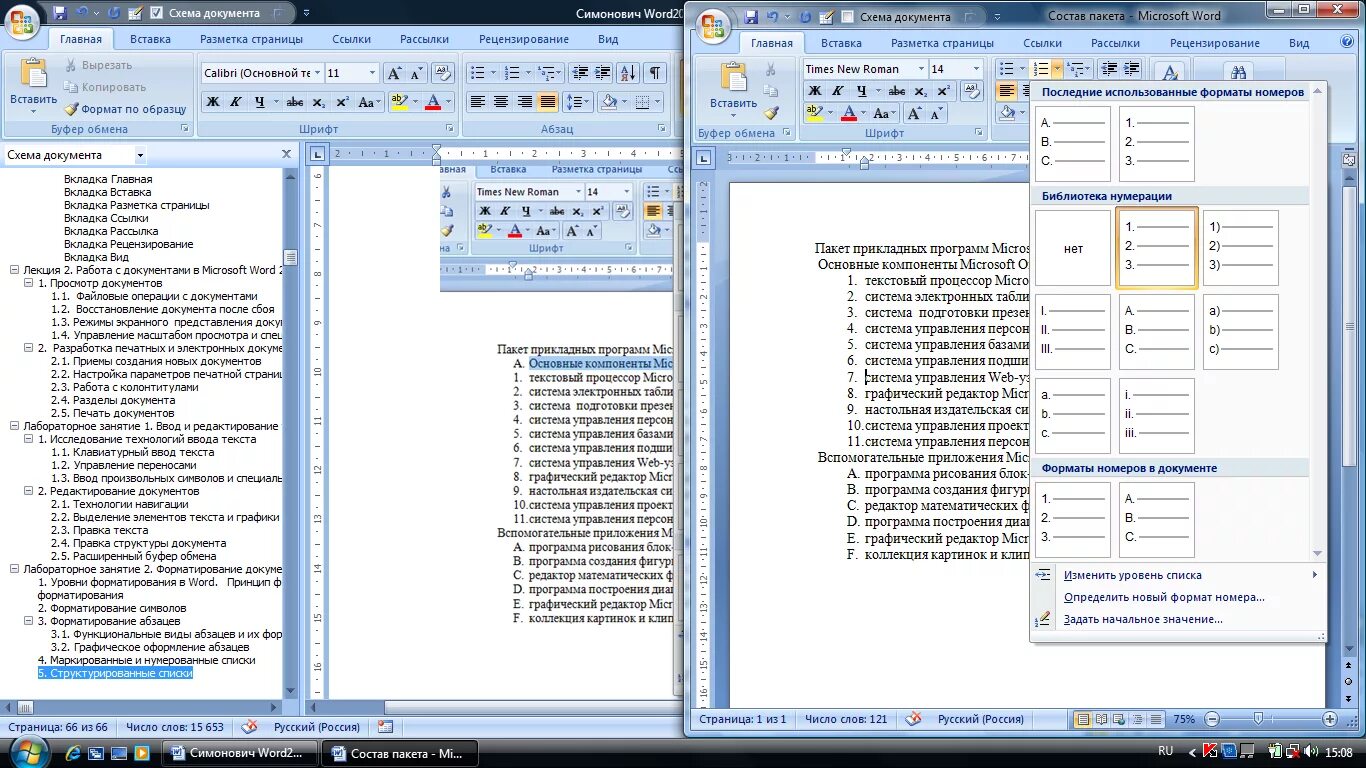The image size is (1366, 768).
Task: Click Italic (К) in Симонович window ribbon
Action: (236, 102)
